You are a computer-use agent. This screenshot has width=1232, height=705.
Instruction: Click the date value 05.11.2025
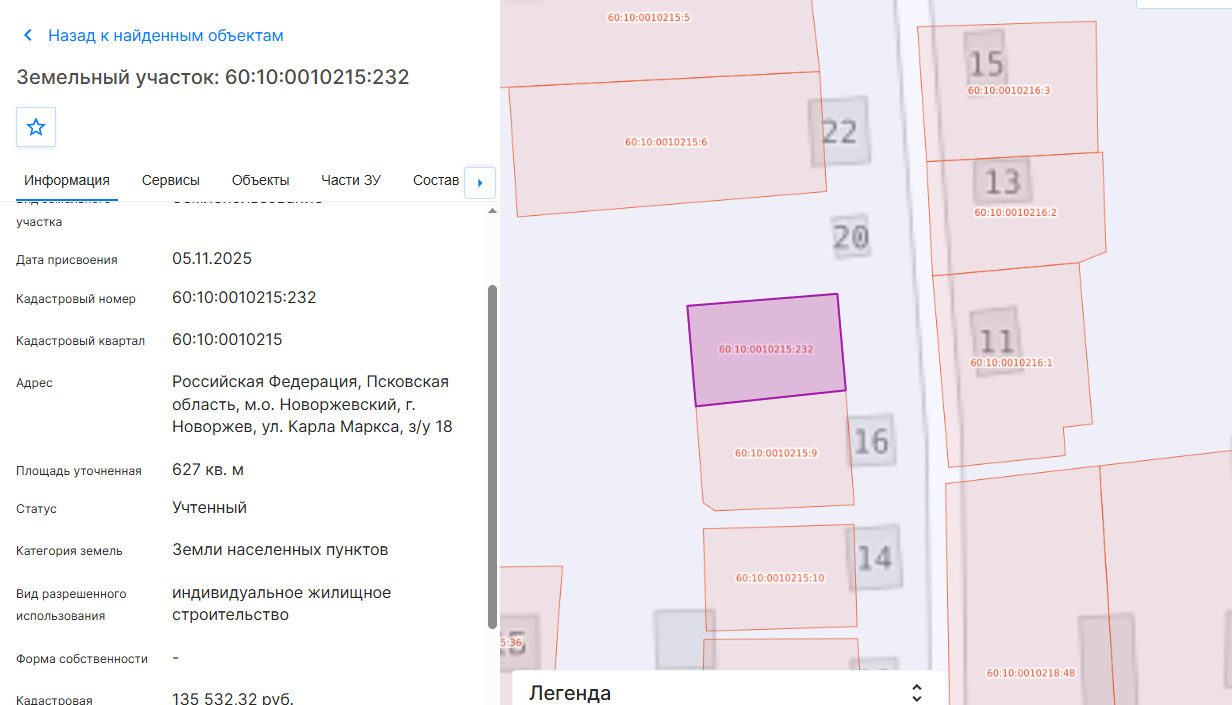[212, 259]
